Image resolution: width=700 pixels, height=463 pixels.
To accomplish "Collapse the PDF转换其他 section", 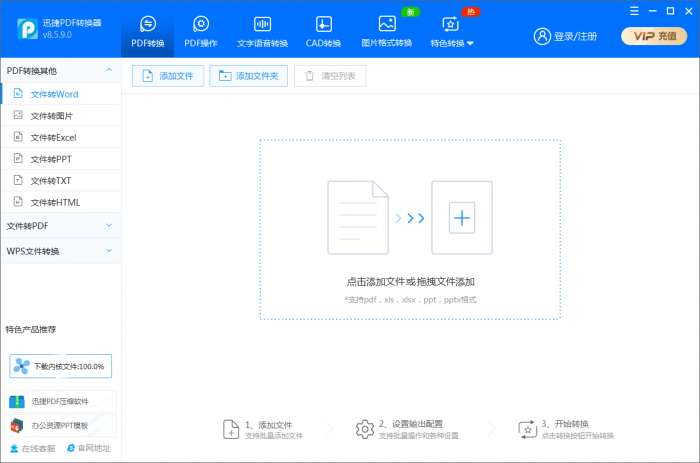I will click(108, 72).
